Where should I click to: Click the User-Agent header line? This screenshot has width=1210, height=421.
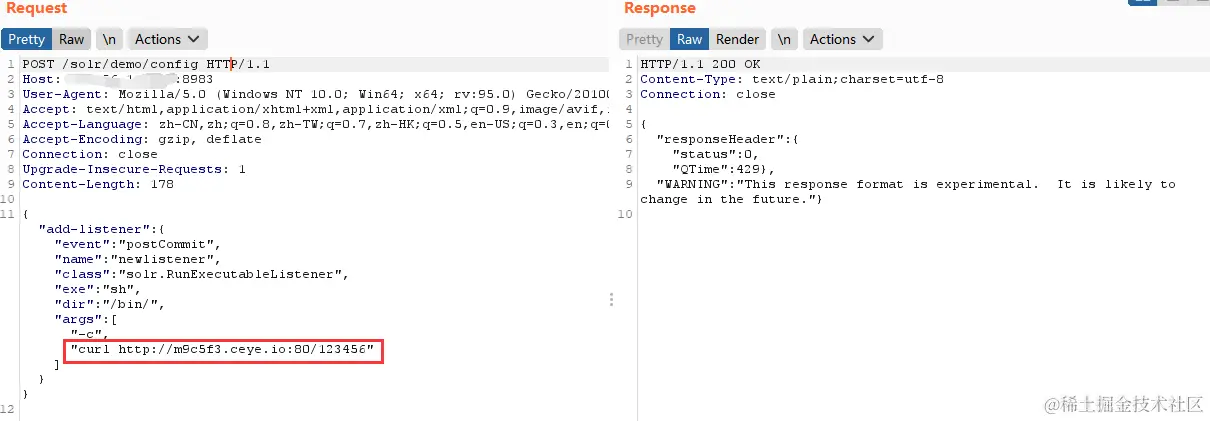point(315,94)
